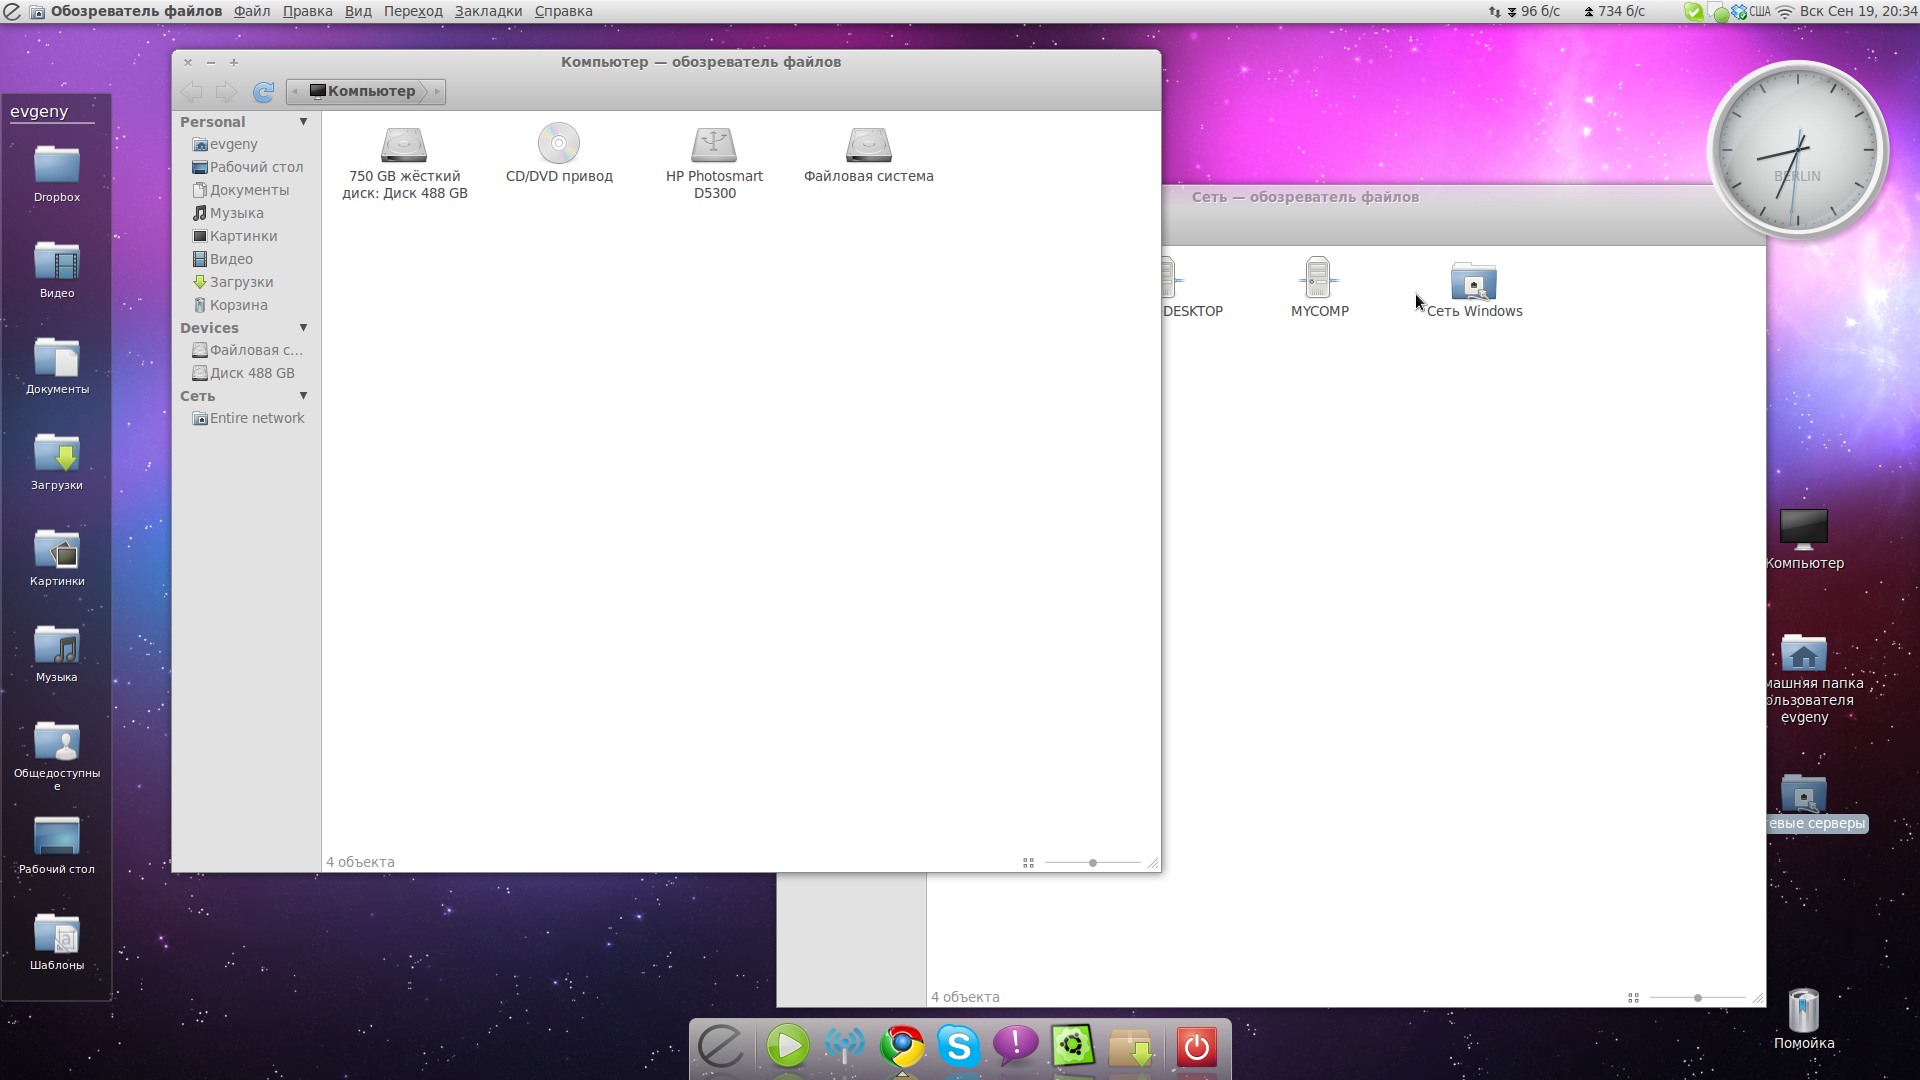Open the Файл menu
1920x1080 pixels.
pos(252,11)
